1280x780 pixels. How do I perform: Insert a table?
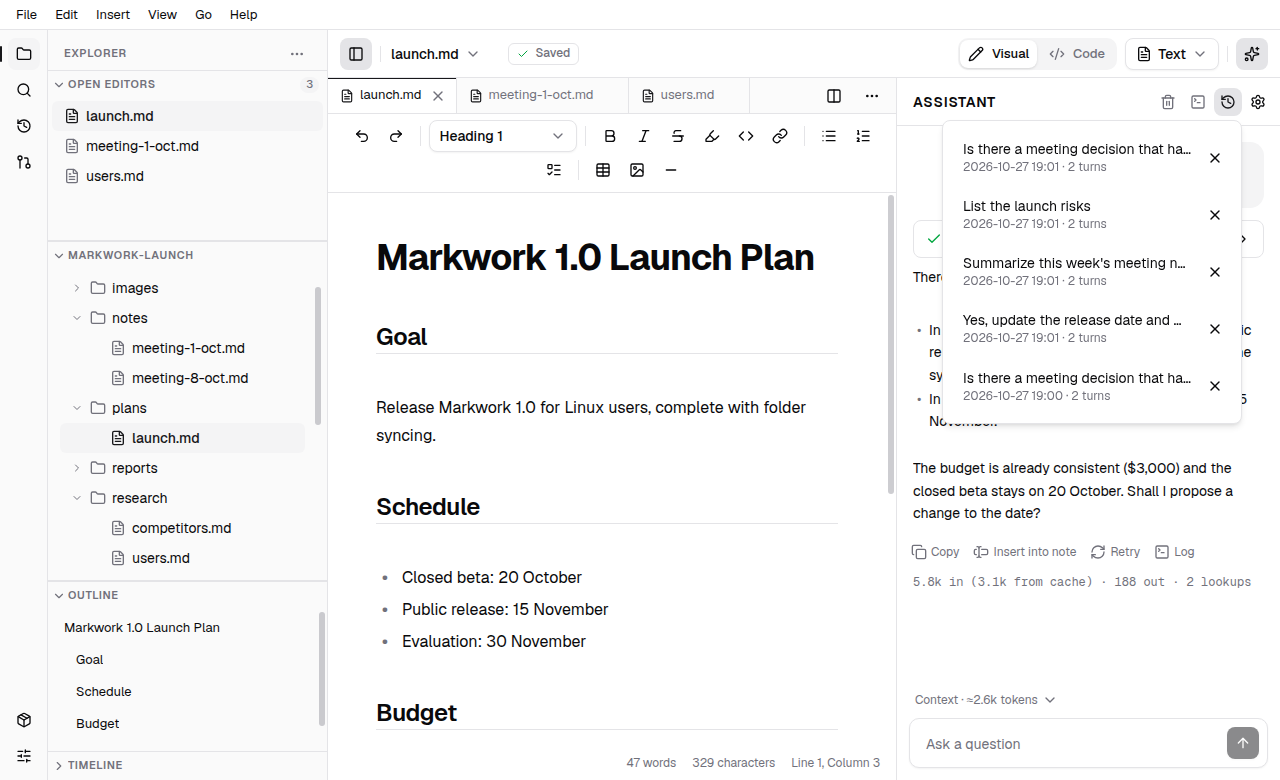(603, 170)
